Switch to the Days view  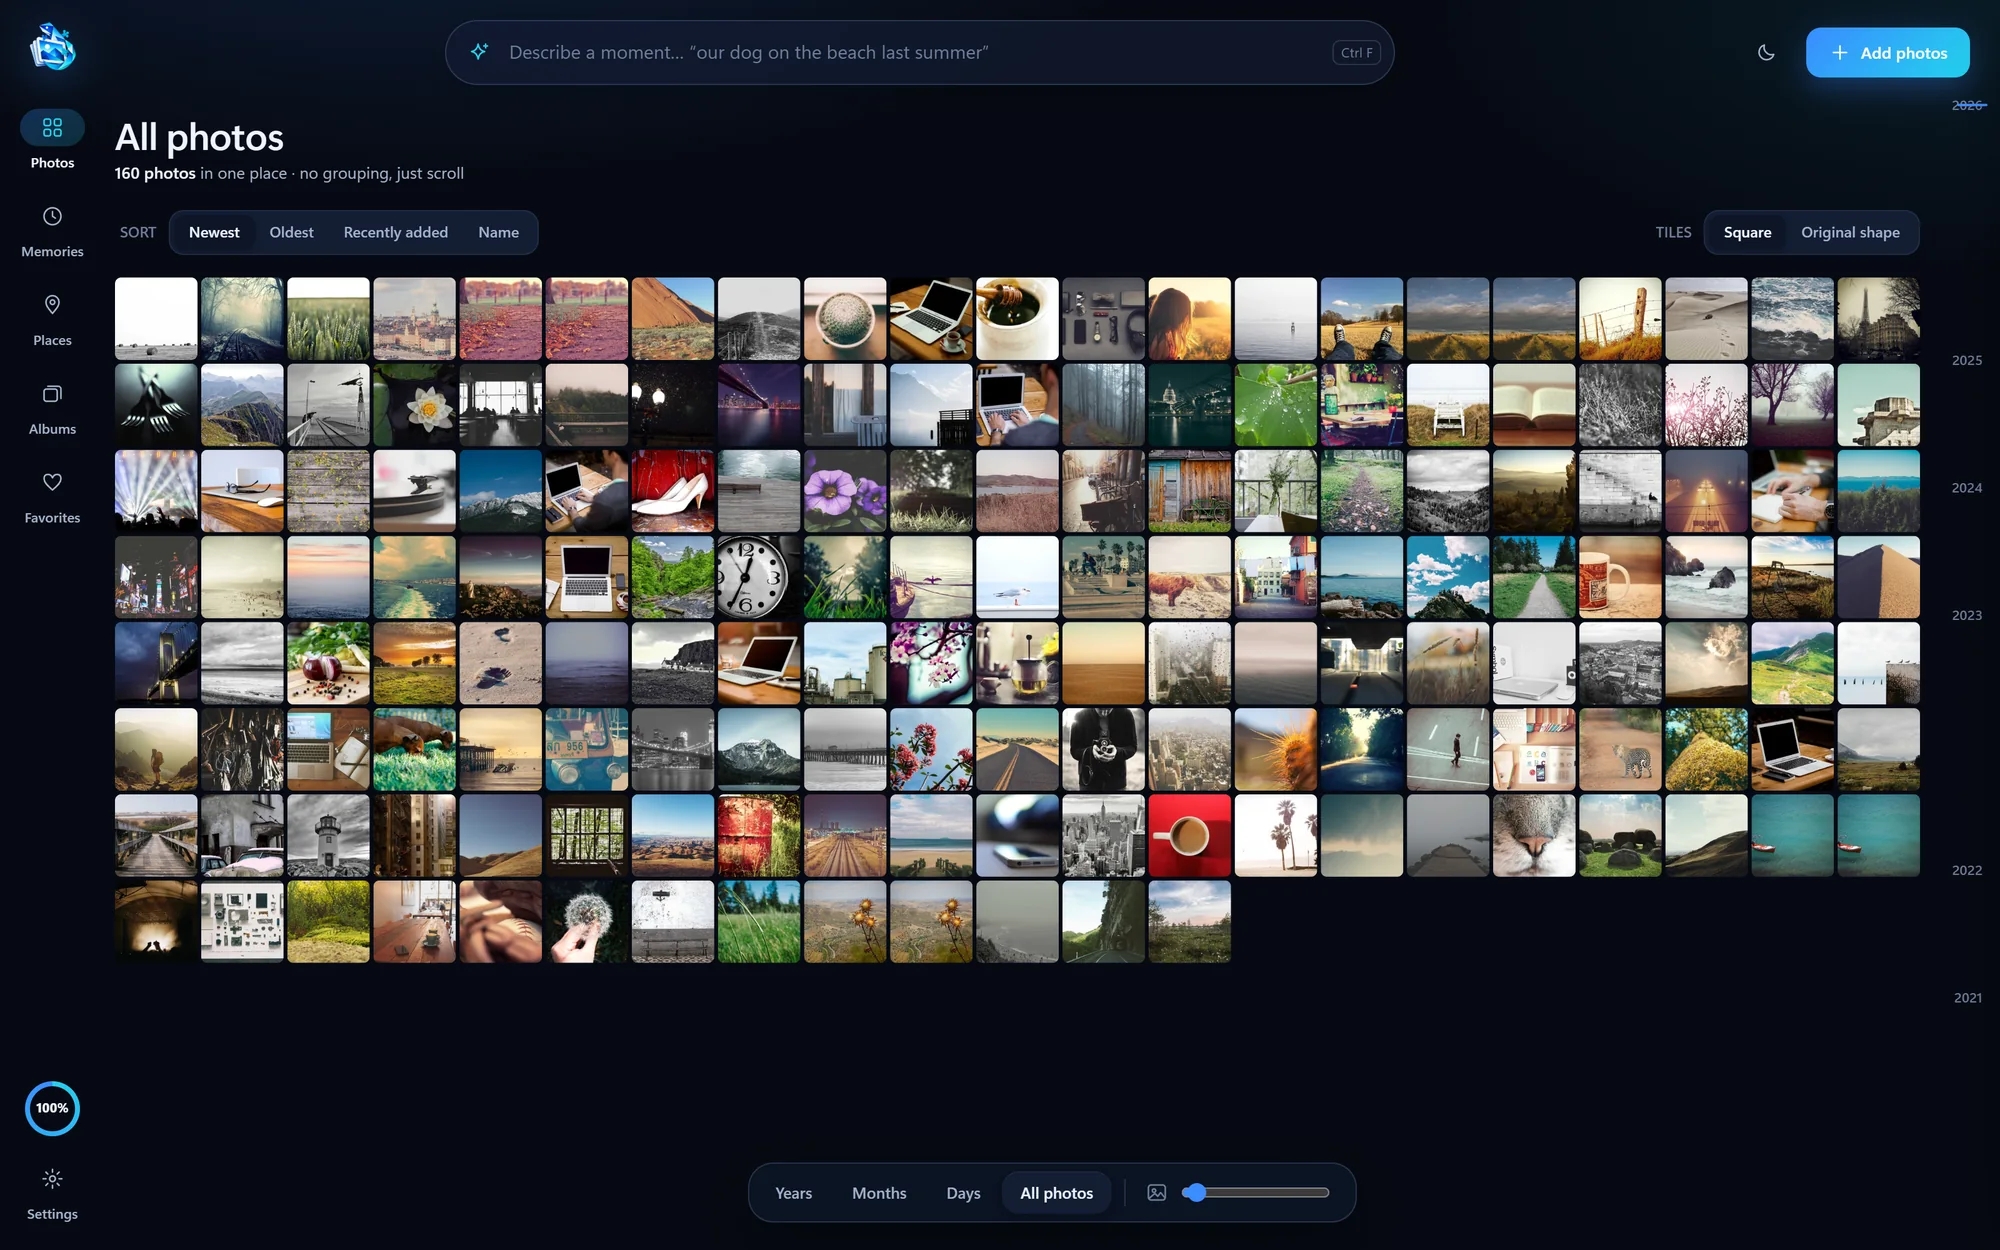(x=963, y=1193)
